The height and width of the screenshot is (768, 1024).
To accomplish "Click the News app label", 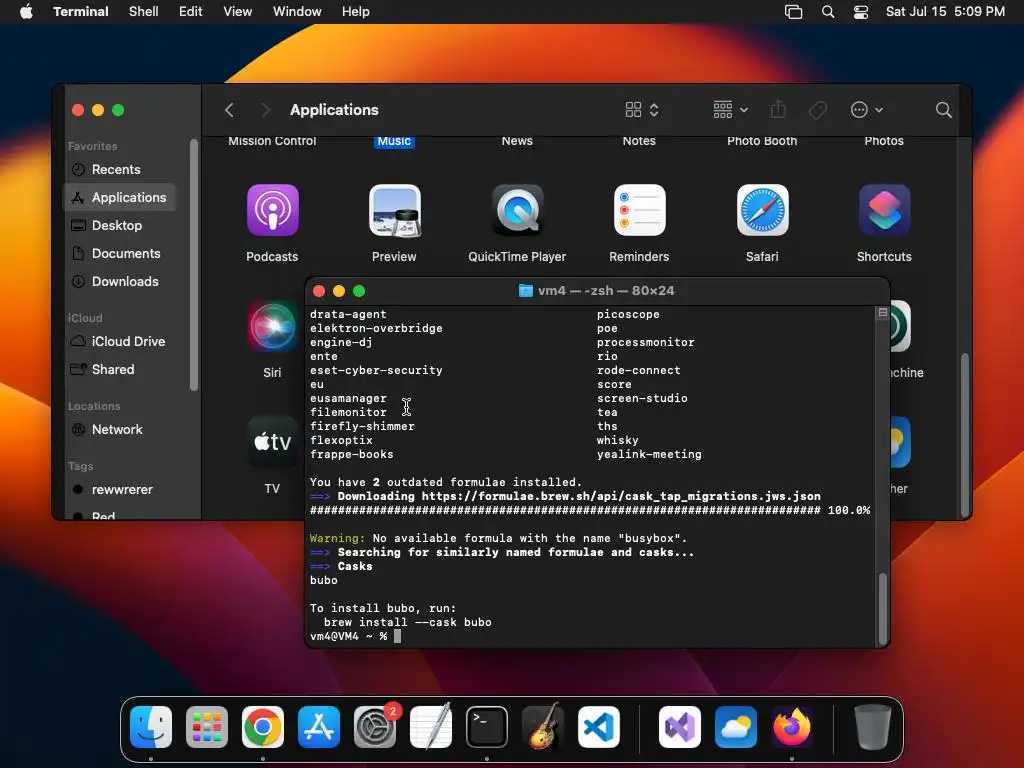I will tap(517, 141).
